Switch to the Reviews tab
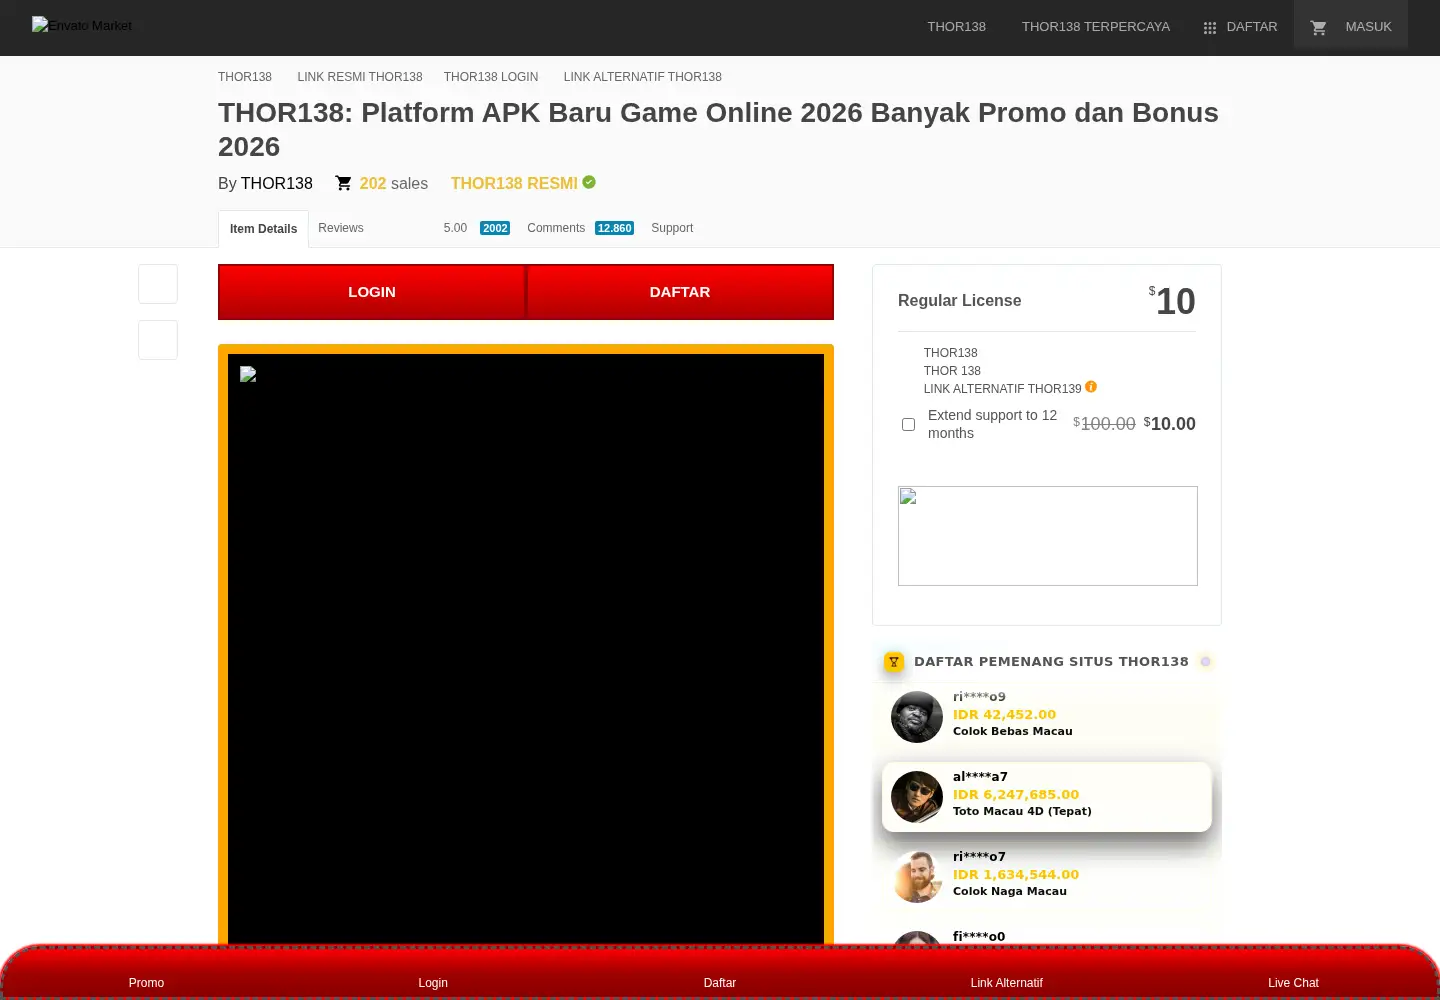The width and height of the screenshot is (1440, 1000). 341,228
